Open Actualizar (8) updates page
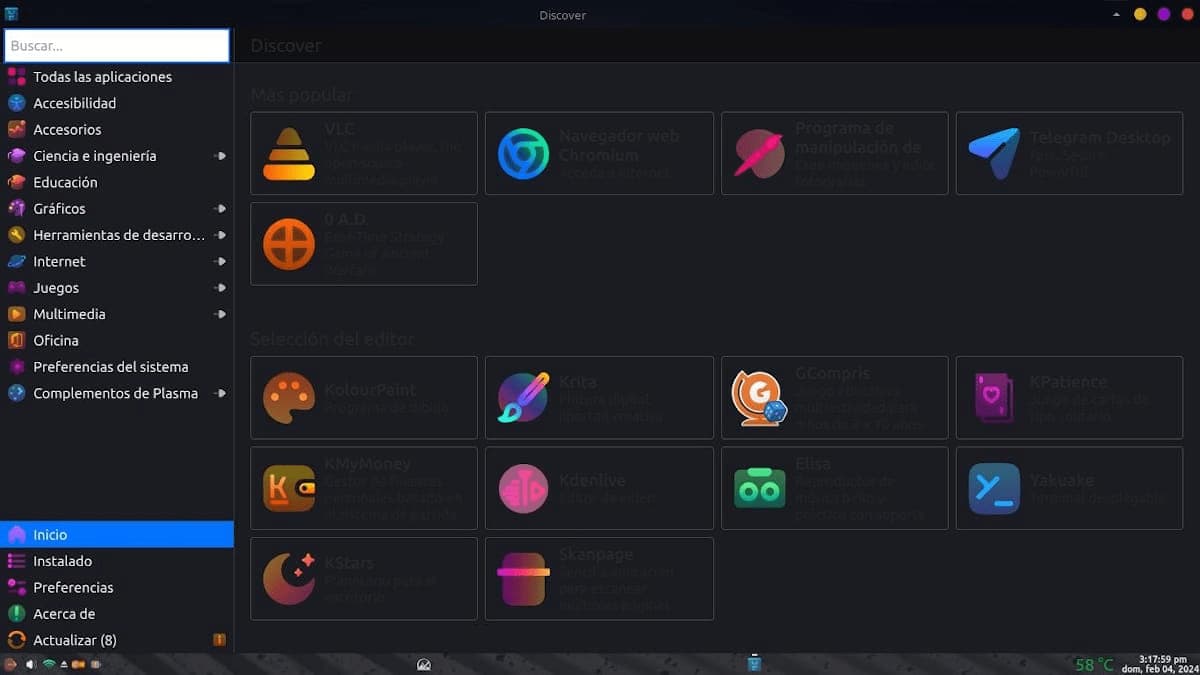 click(117, 640)
